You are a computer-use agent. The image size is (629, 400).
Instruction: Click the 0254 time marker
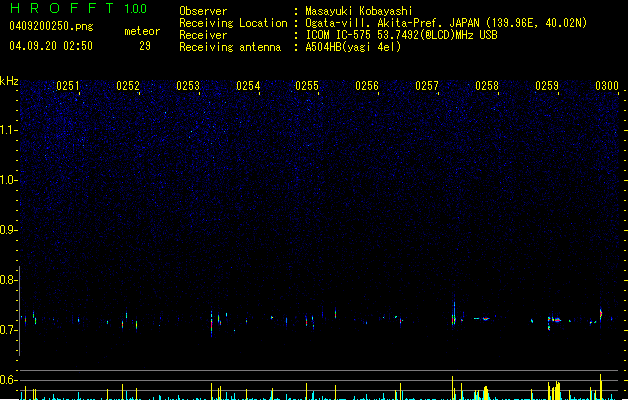(x=248, y=86)
